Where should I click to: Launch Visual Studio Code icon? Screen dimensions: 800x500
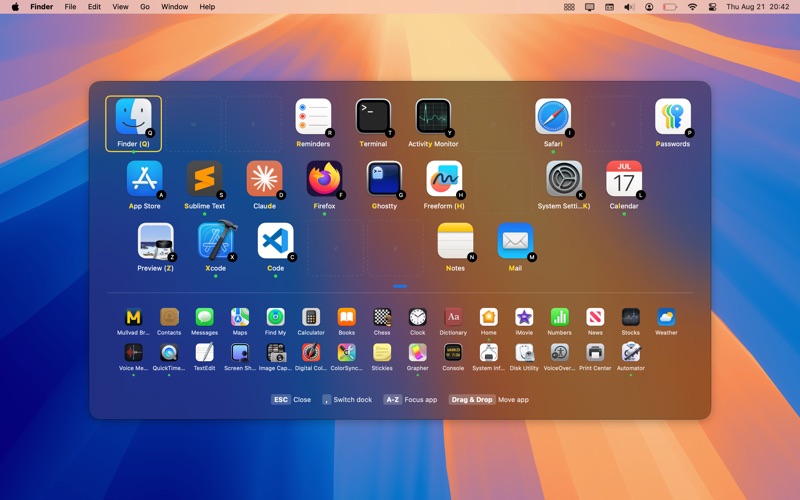coord(276,241)
